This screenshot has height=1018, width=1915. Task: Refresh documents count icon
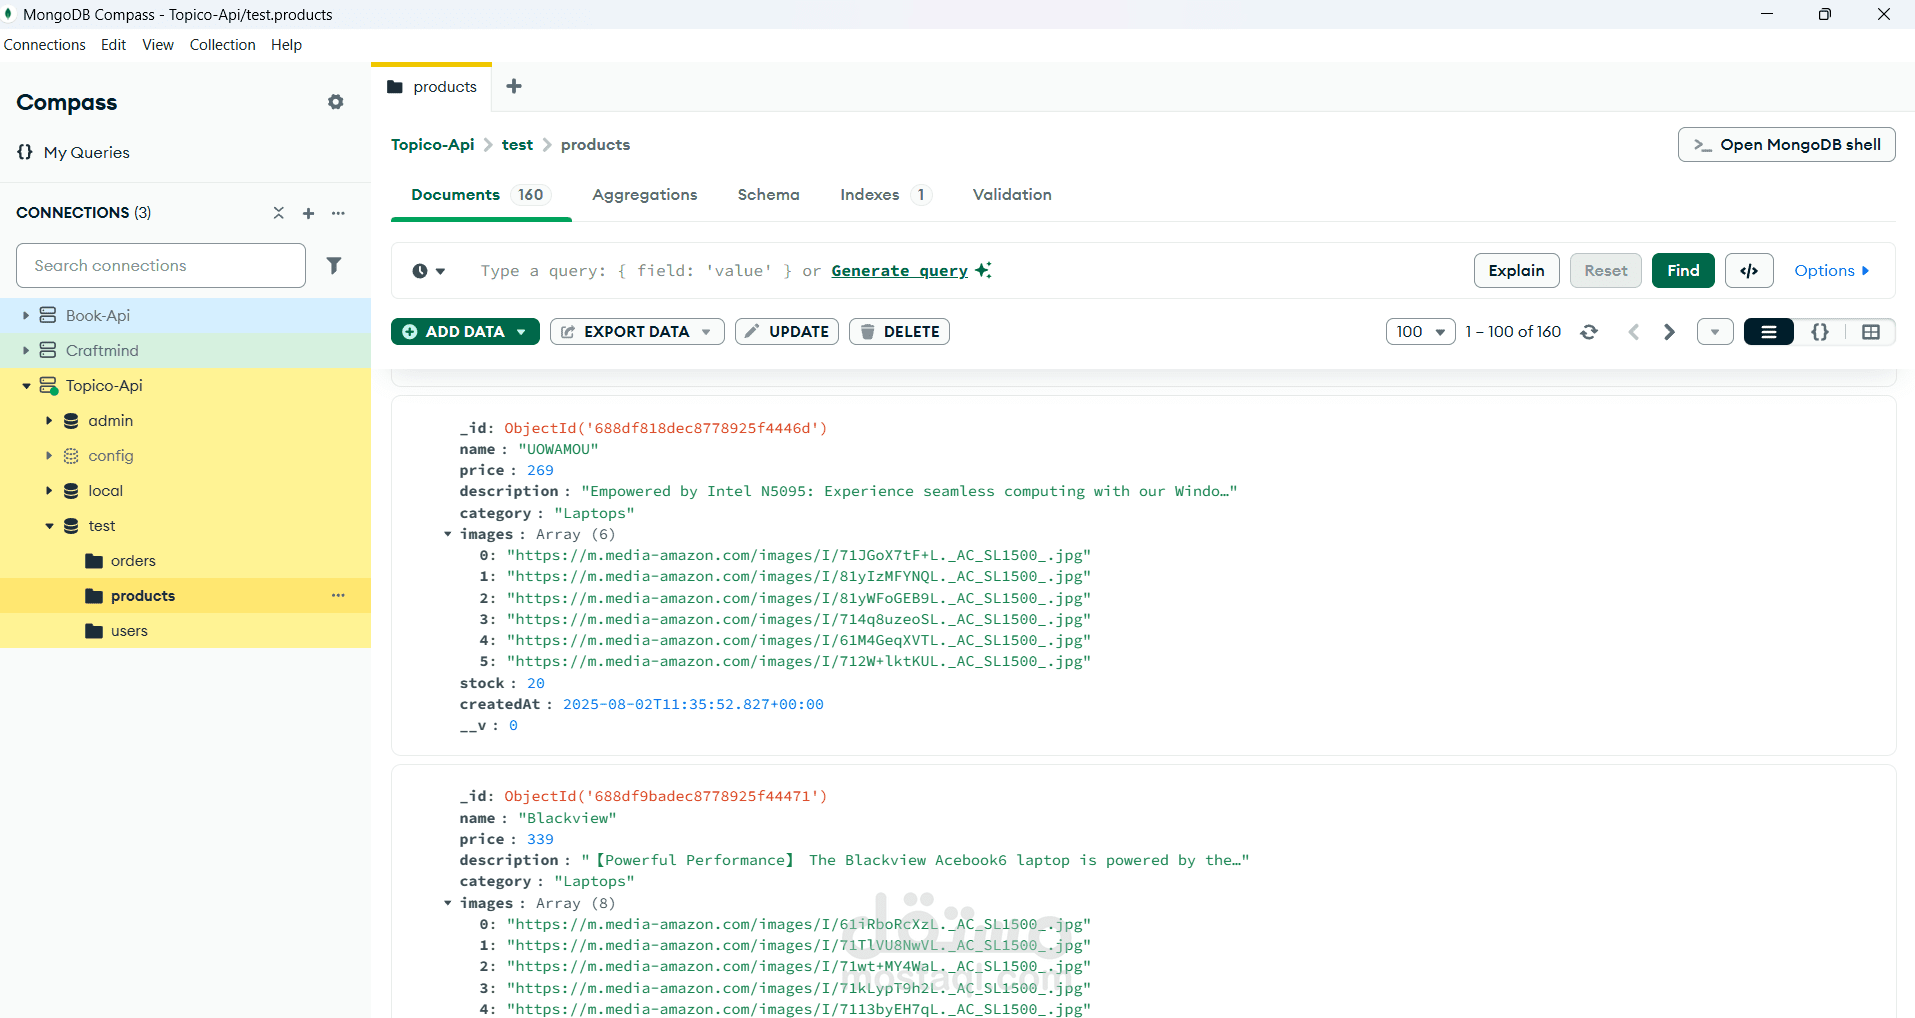point(1589,332)
